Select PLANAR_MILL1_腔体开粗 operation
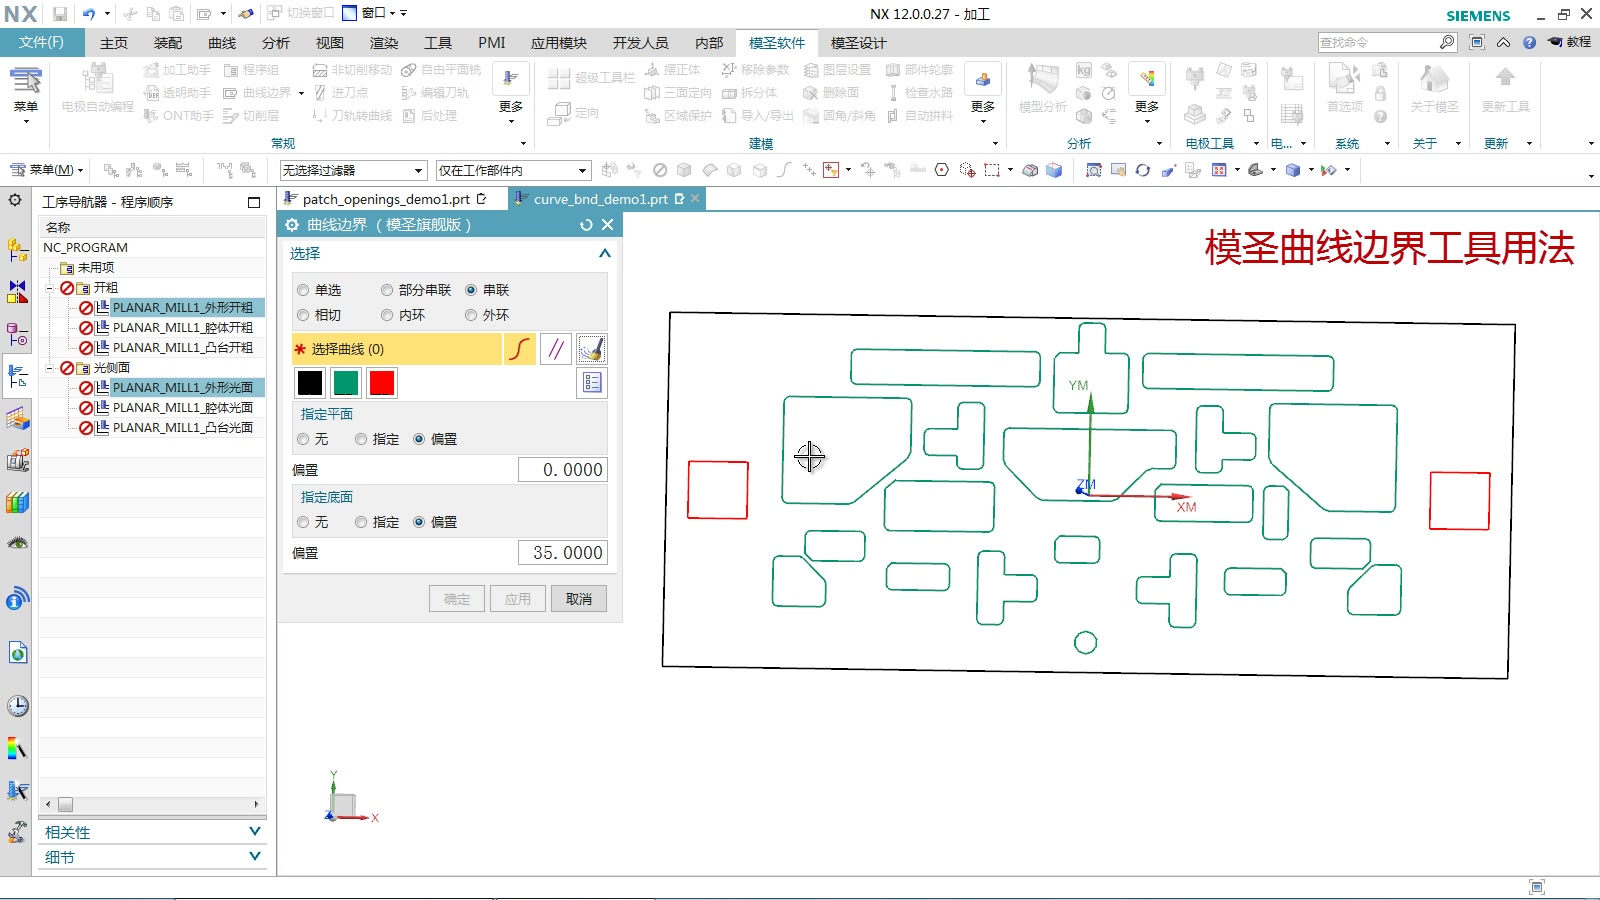 point(183,327)
